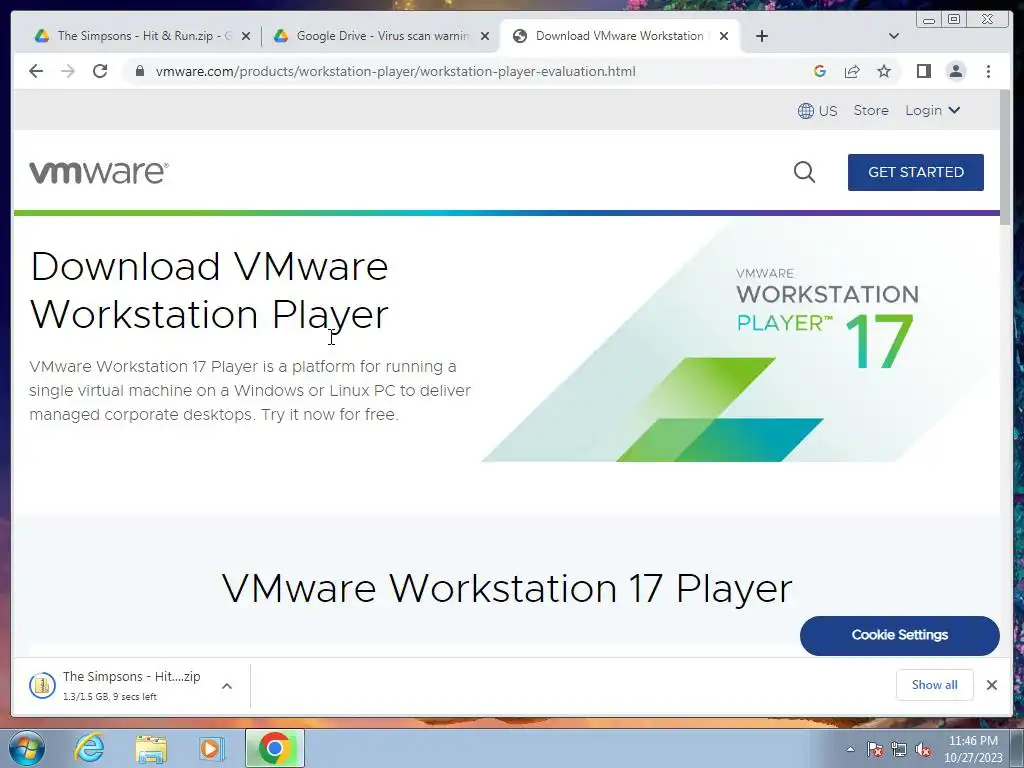Click the forward navigation arrow
Image resolution: width=1024 pixels, height=768 pixels.
pyautogui.click(x=67, y=71)
